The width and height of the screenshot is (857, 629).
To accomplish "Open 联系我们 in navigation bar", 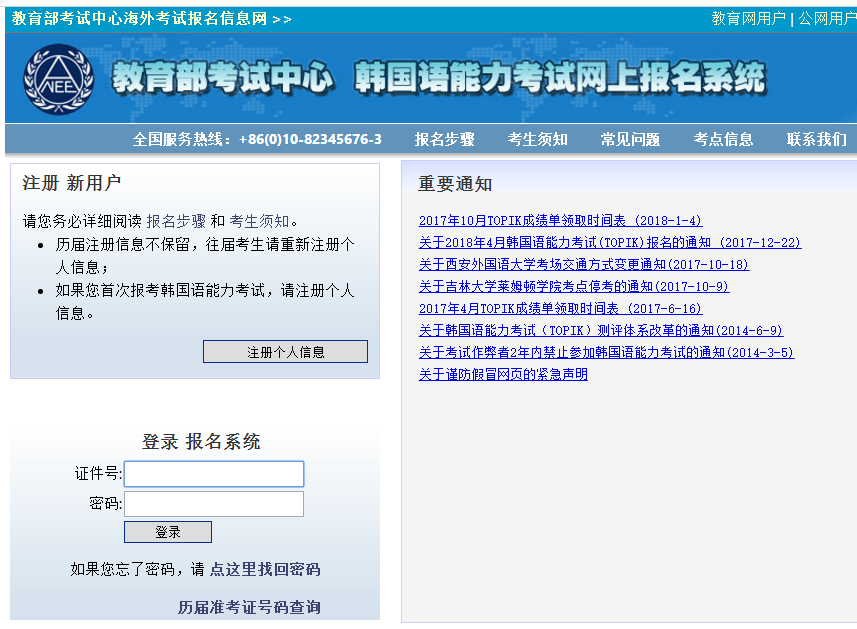I will (x=816, y=139).
